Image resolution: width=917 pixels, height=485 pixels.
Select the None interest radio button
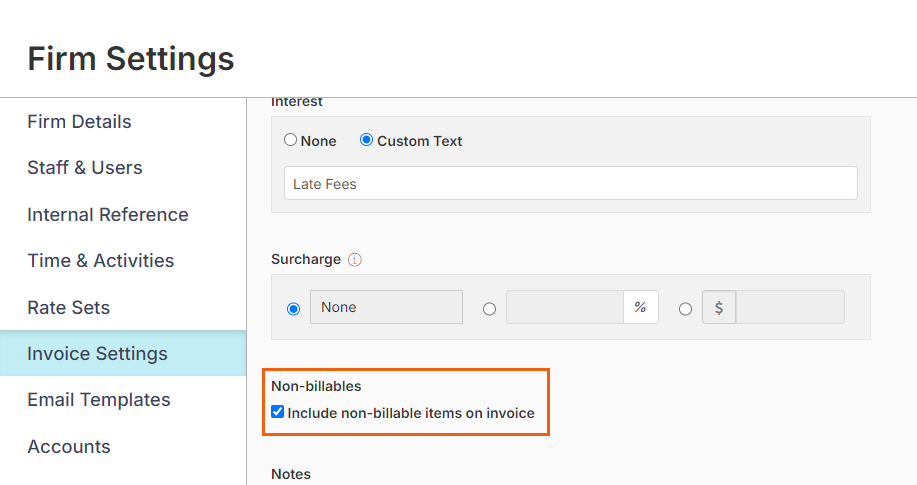click(290, 140)
